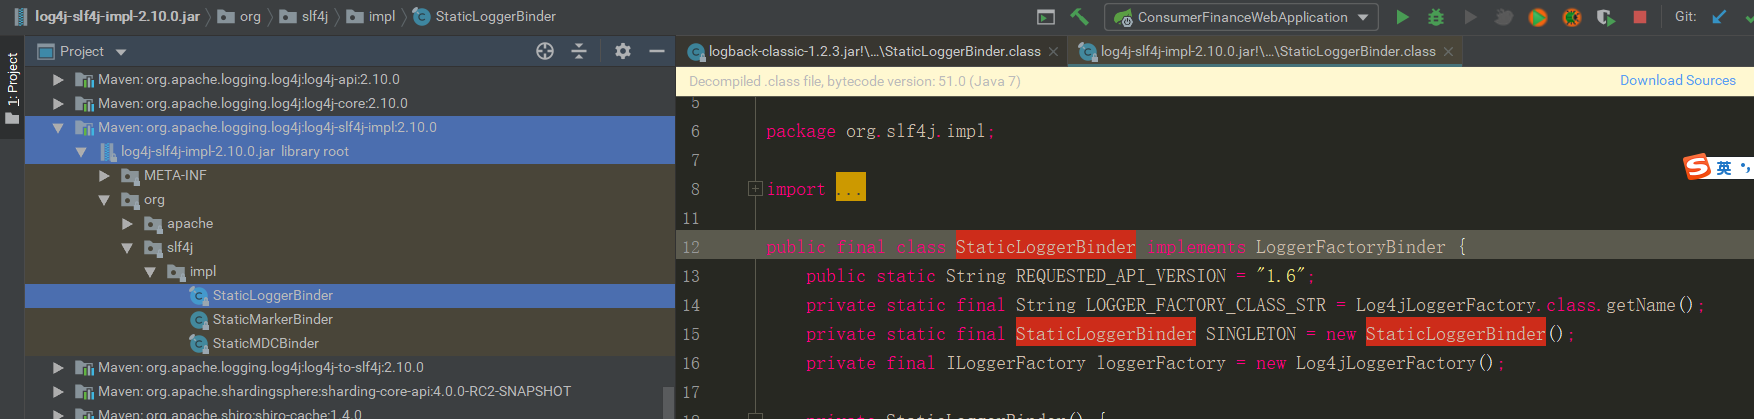
Task: Select StaticMDCBinder class in project tree
Action: (350, 343)
